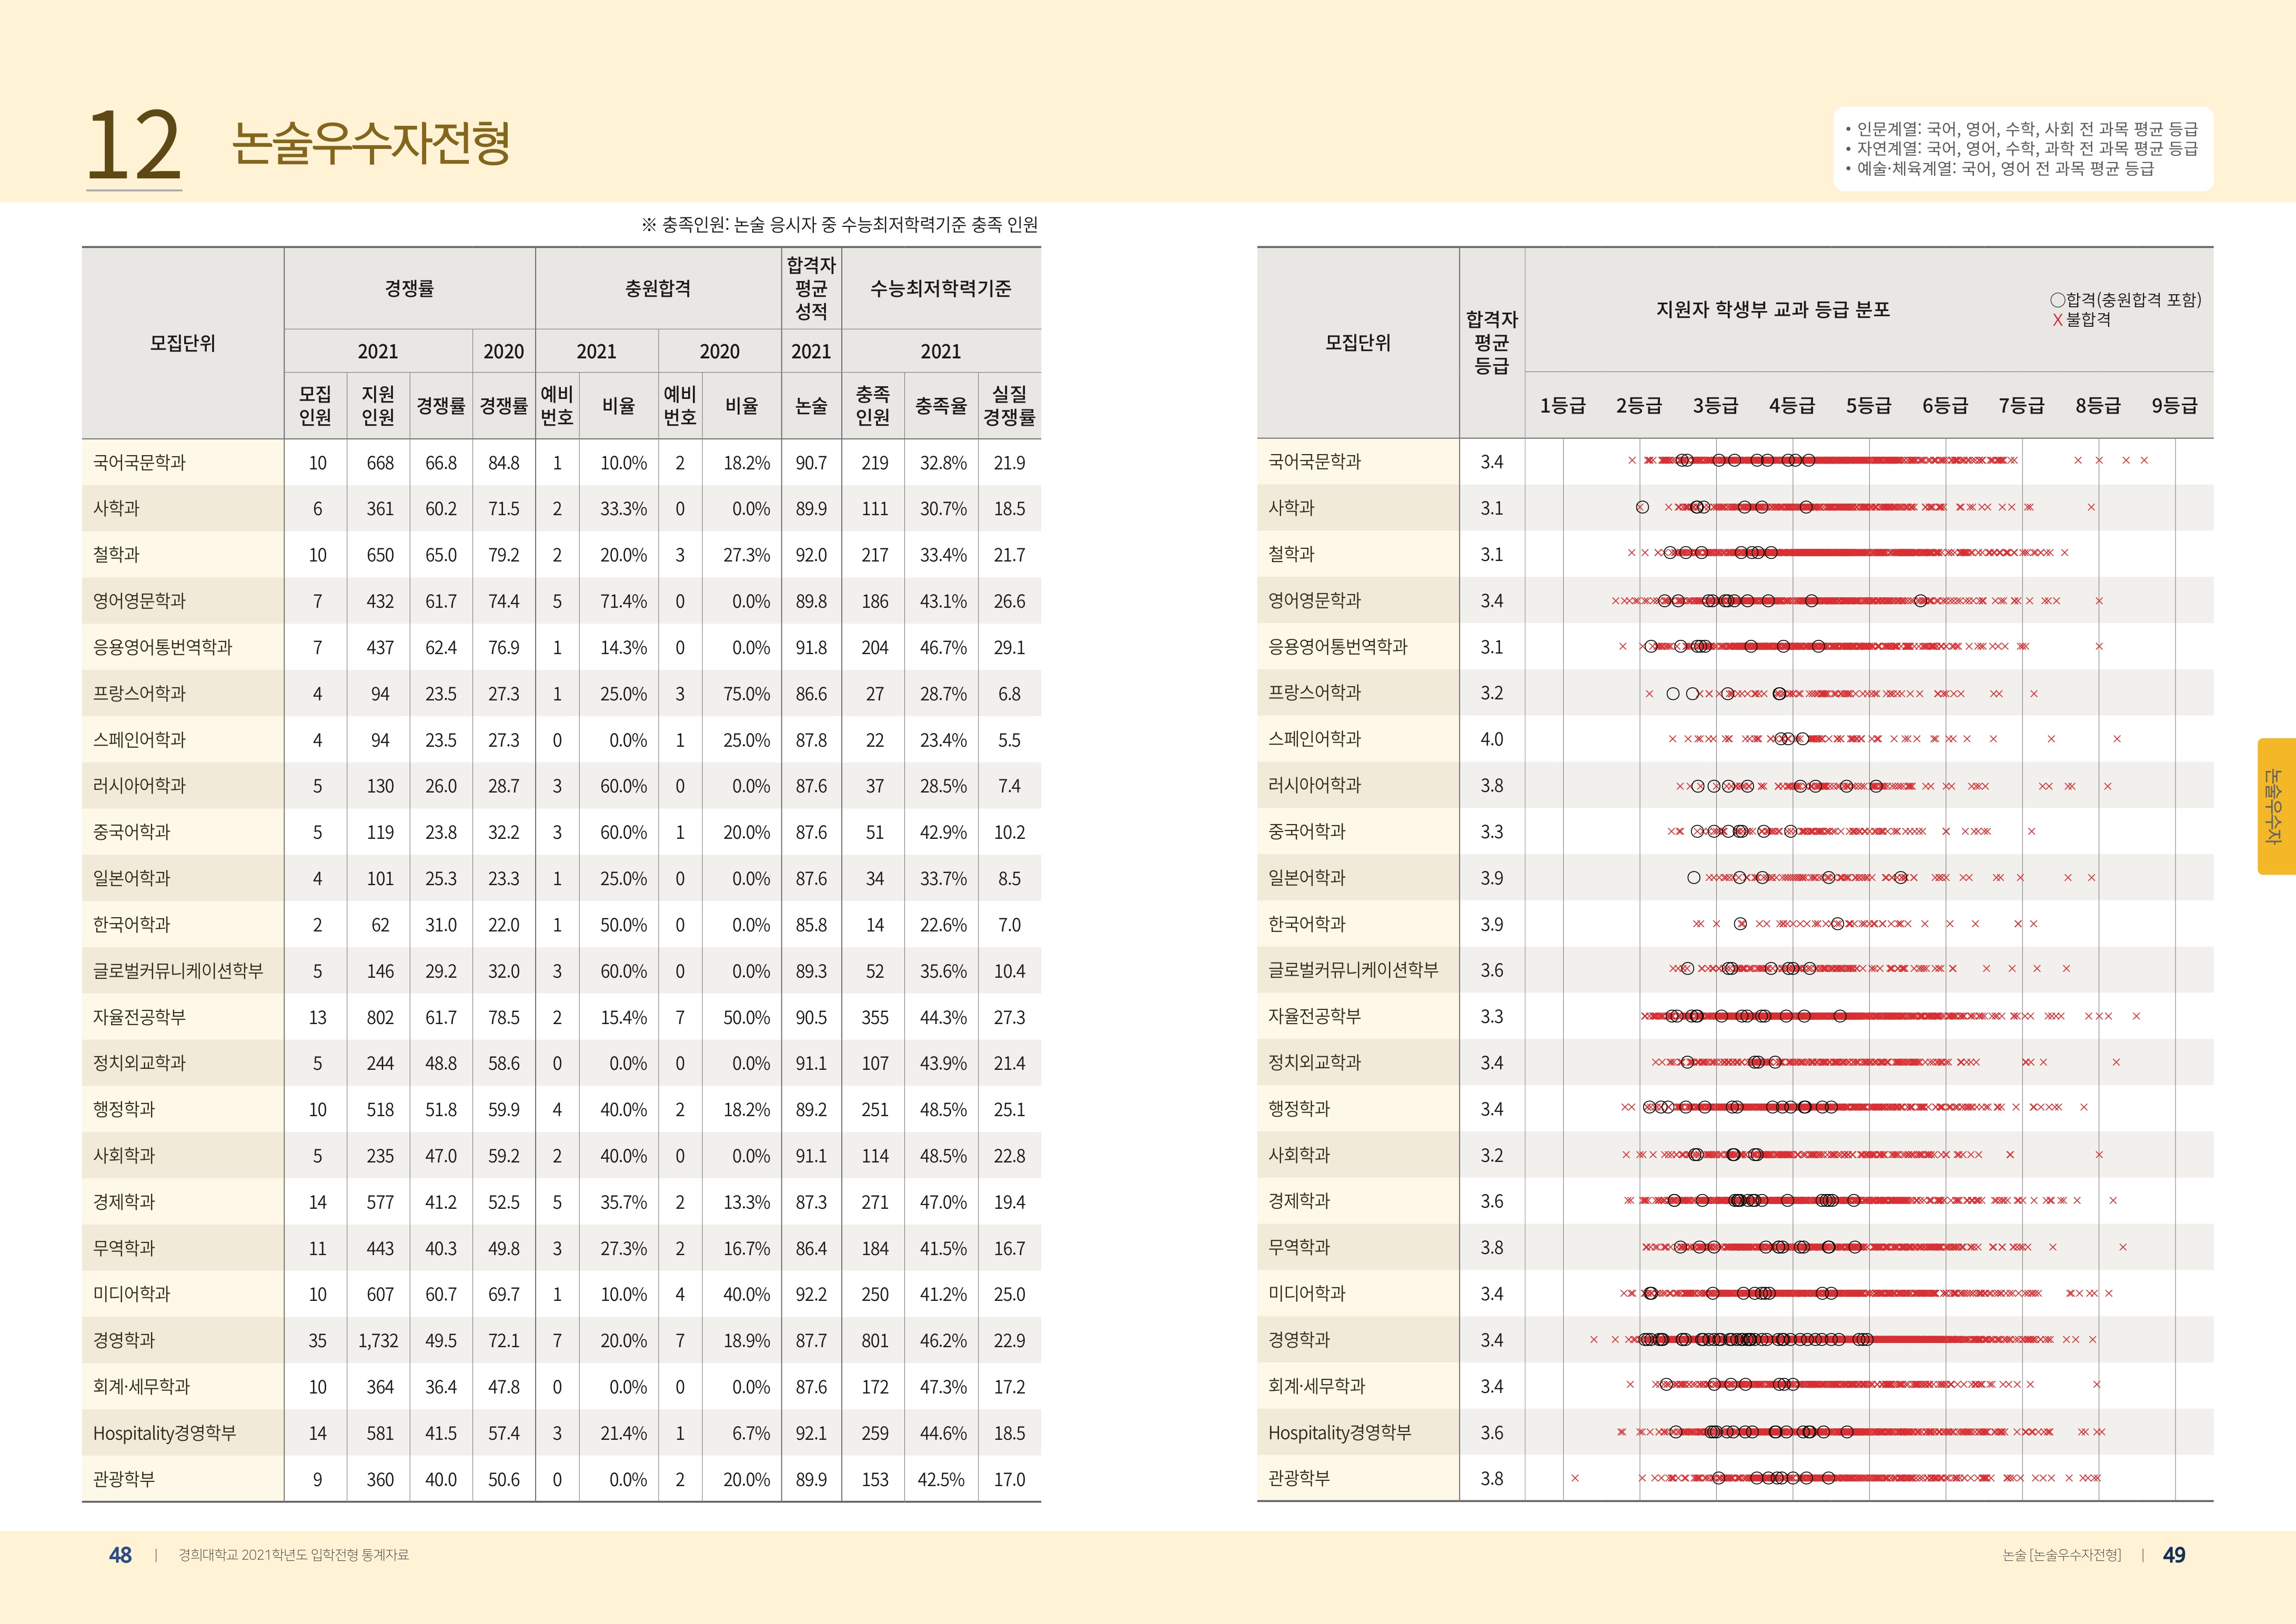This screenshot has height=1624, width=2296.
Task: Click the 5등급 column label in chart
Action: click(1868, 405)
